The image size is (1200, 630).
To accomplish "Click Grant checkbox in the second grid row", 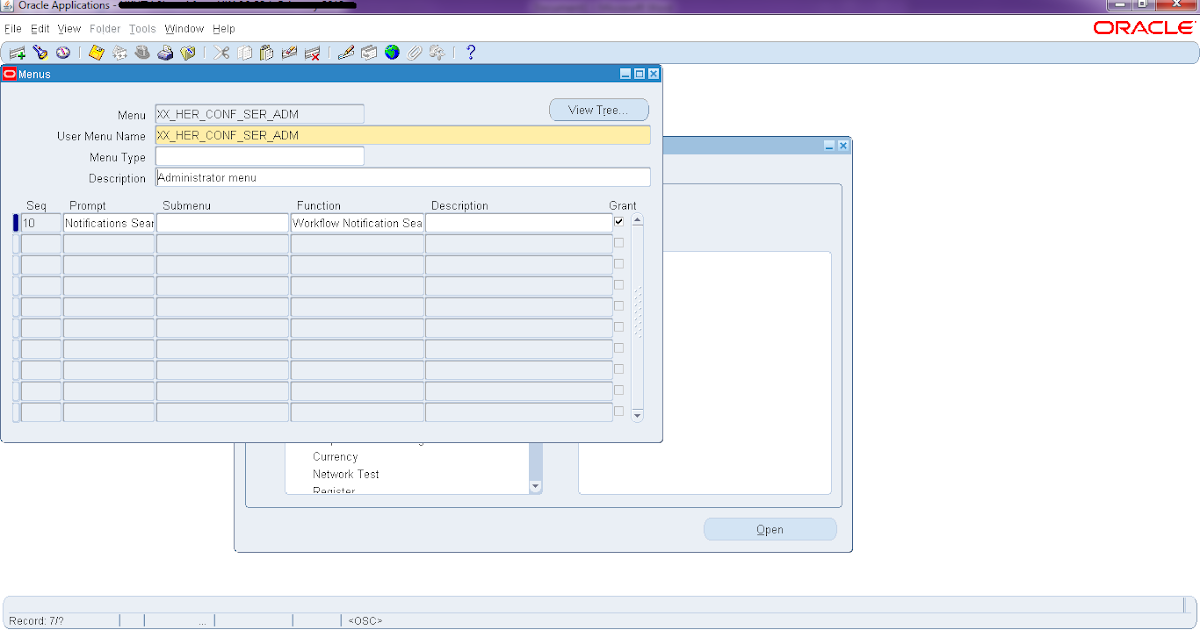I will pyautogui.click(x=619, y=243).
